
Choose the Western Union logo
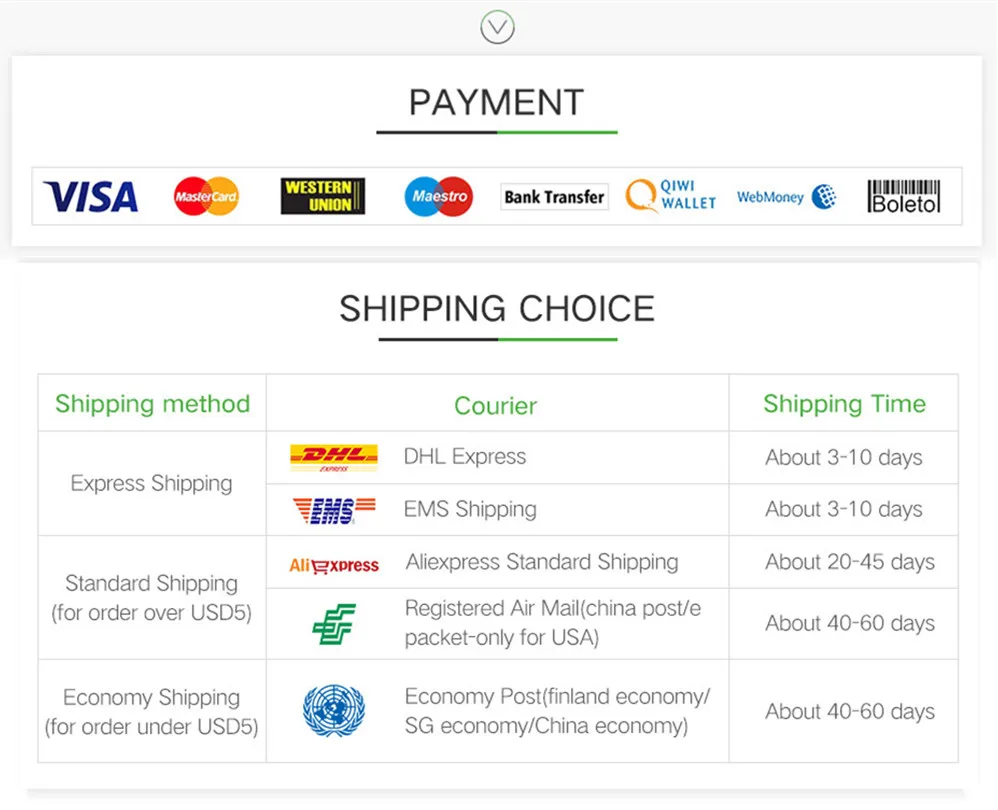(322, 196)
